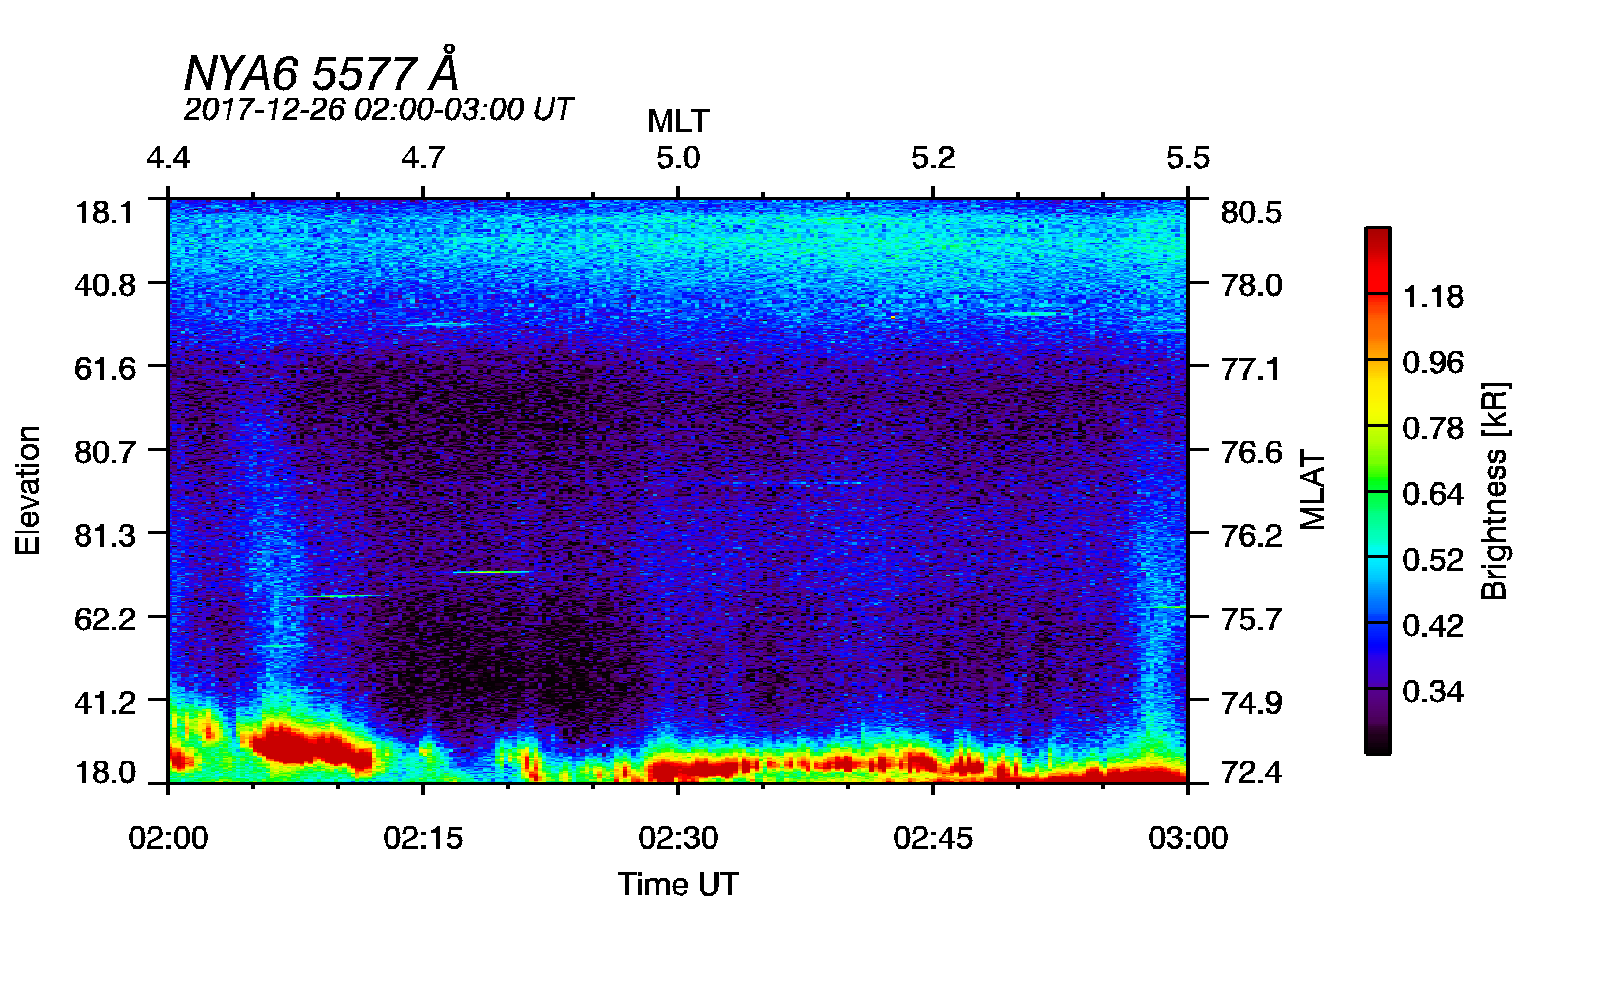Click colorbar value 0.34
This screenshot has height=1000, width=1600.
click(1433, 691)
